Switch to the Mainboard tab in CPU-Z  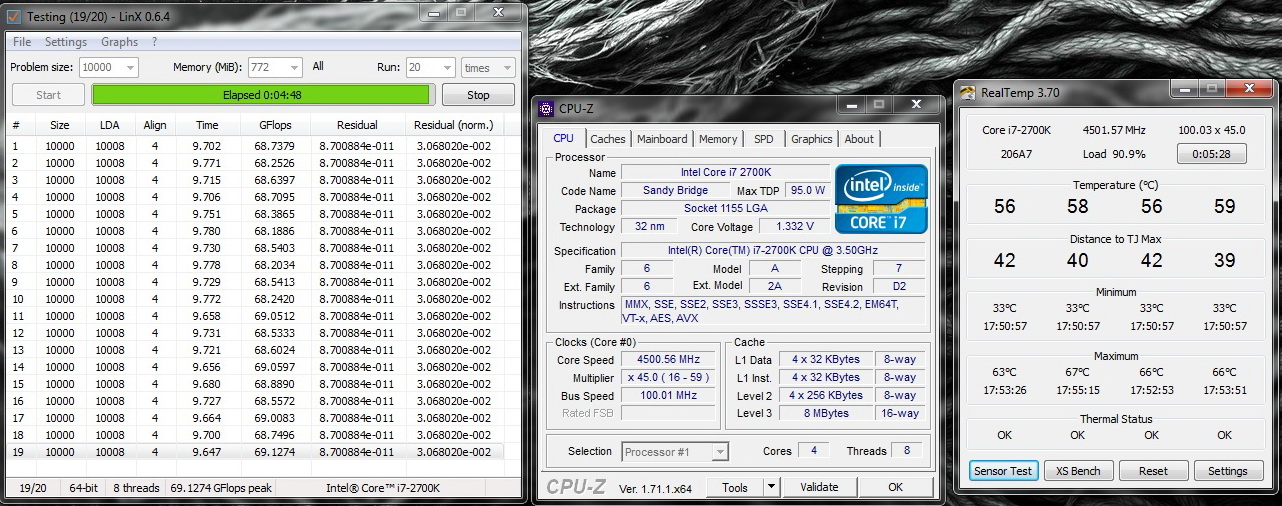click(662, 139)
